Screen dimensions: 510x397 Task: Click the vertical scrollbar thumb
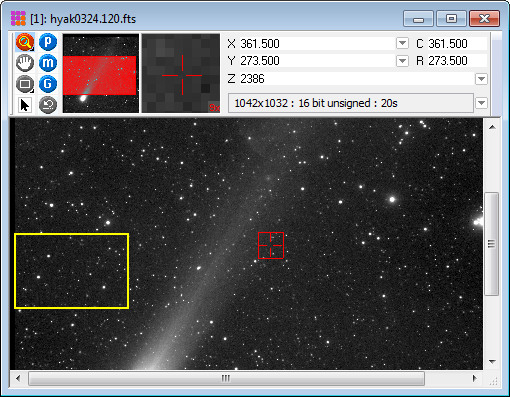pyautogui.click(x=491, y=244)
